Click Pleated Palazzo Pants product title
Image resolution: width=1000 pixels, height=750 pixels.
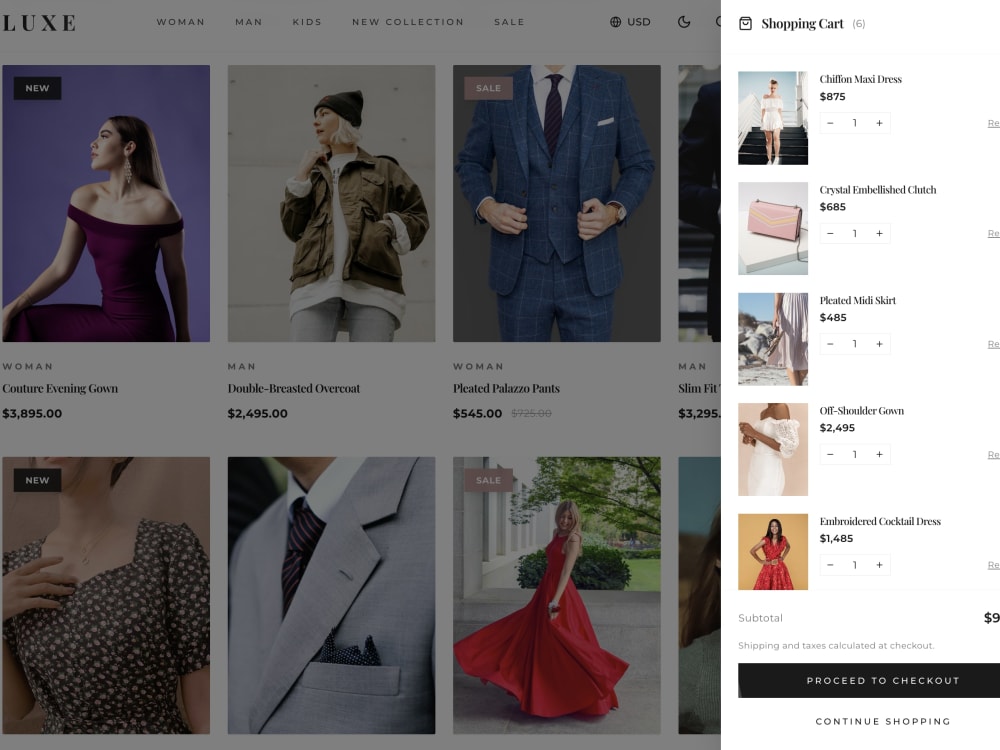(x=506, y=388)
